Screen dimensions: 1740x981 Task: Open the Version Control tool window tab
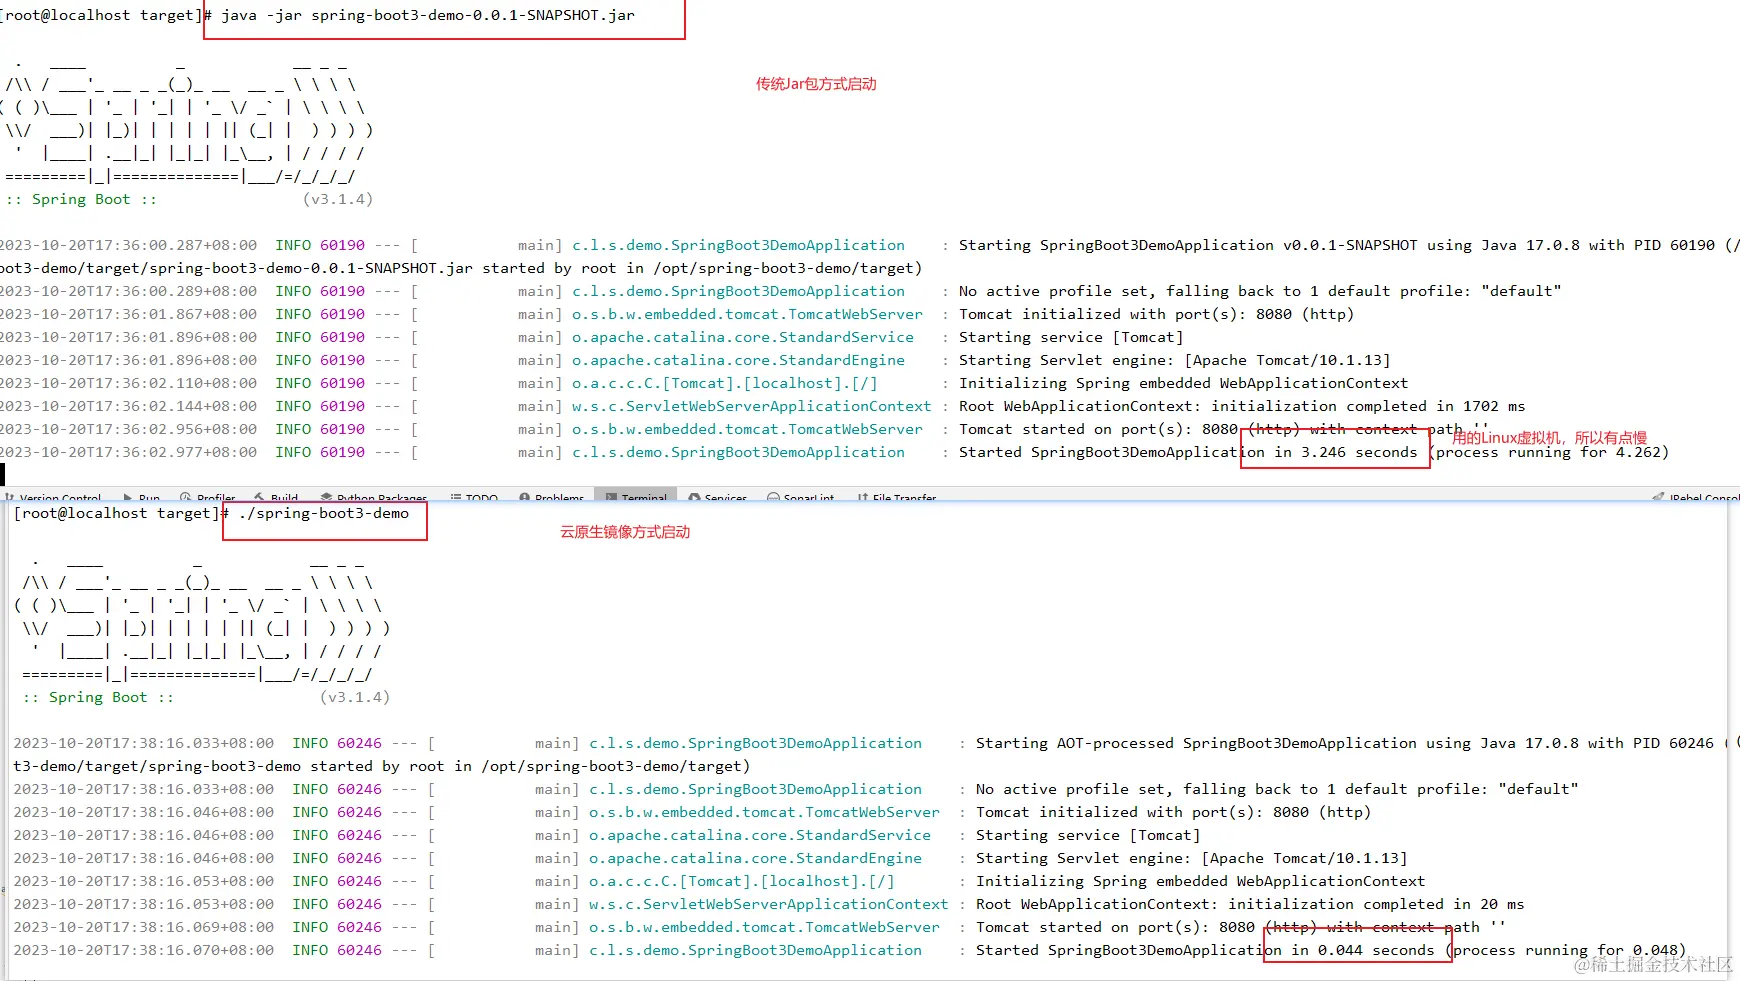tap(53, 497)
